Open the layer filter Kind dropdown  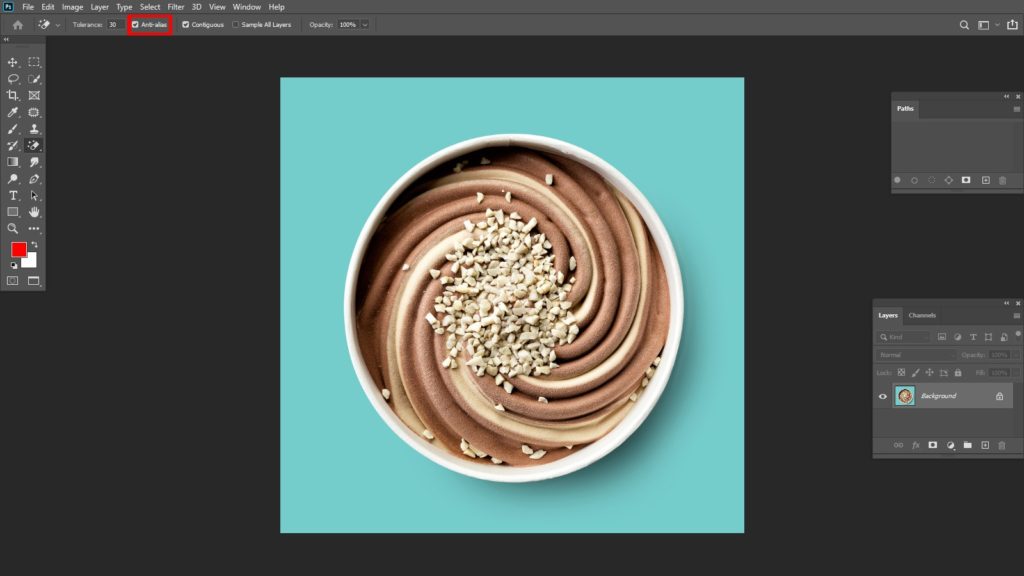[x=904, y=337]
